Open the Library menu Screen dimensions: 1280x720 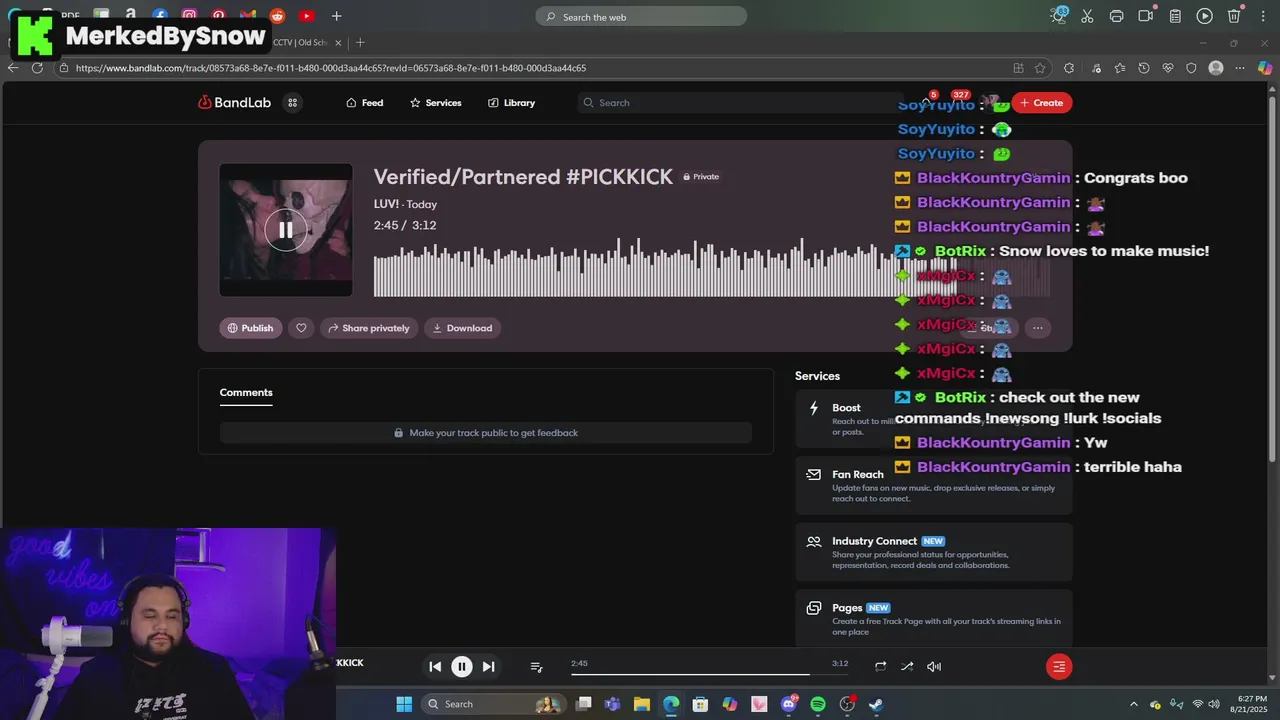[x=511, y=102]
